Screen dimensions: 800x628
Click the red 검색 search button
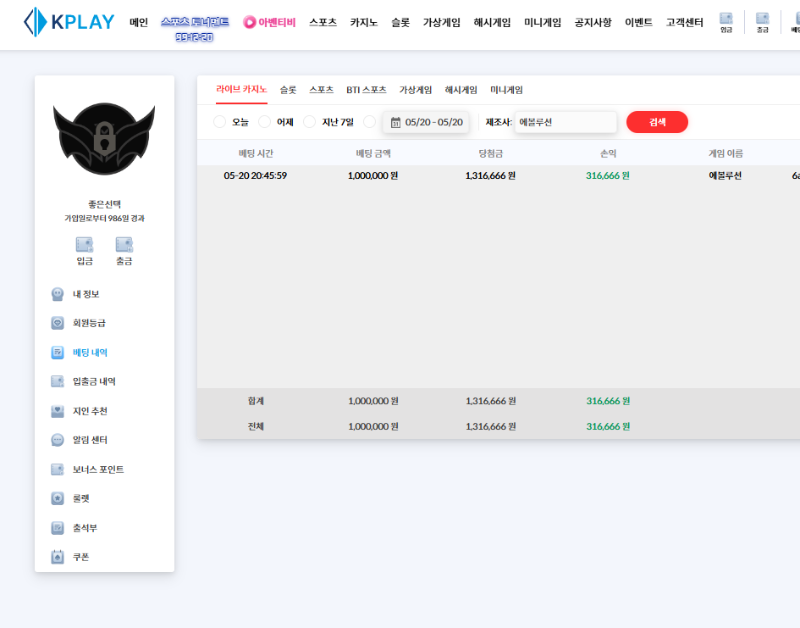[657, 122]
